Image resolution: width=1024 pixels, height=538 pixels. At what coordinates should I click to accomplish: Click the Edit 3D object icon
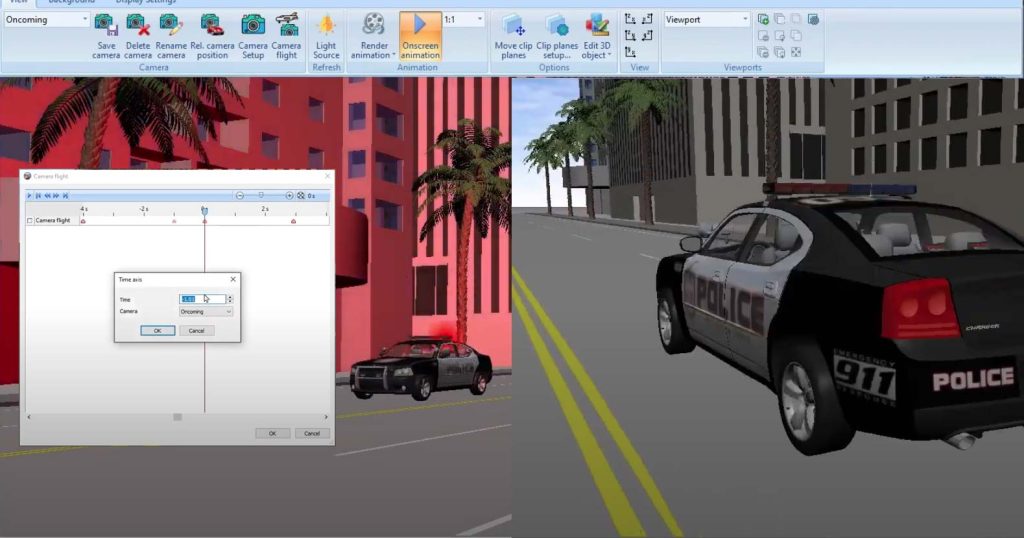[x=597, y=26]
